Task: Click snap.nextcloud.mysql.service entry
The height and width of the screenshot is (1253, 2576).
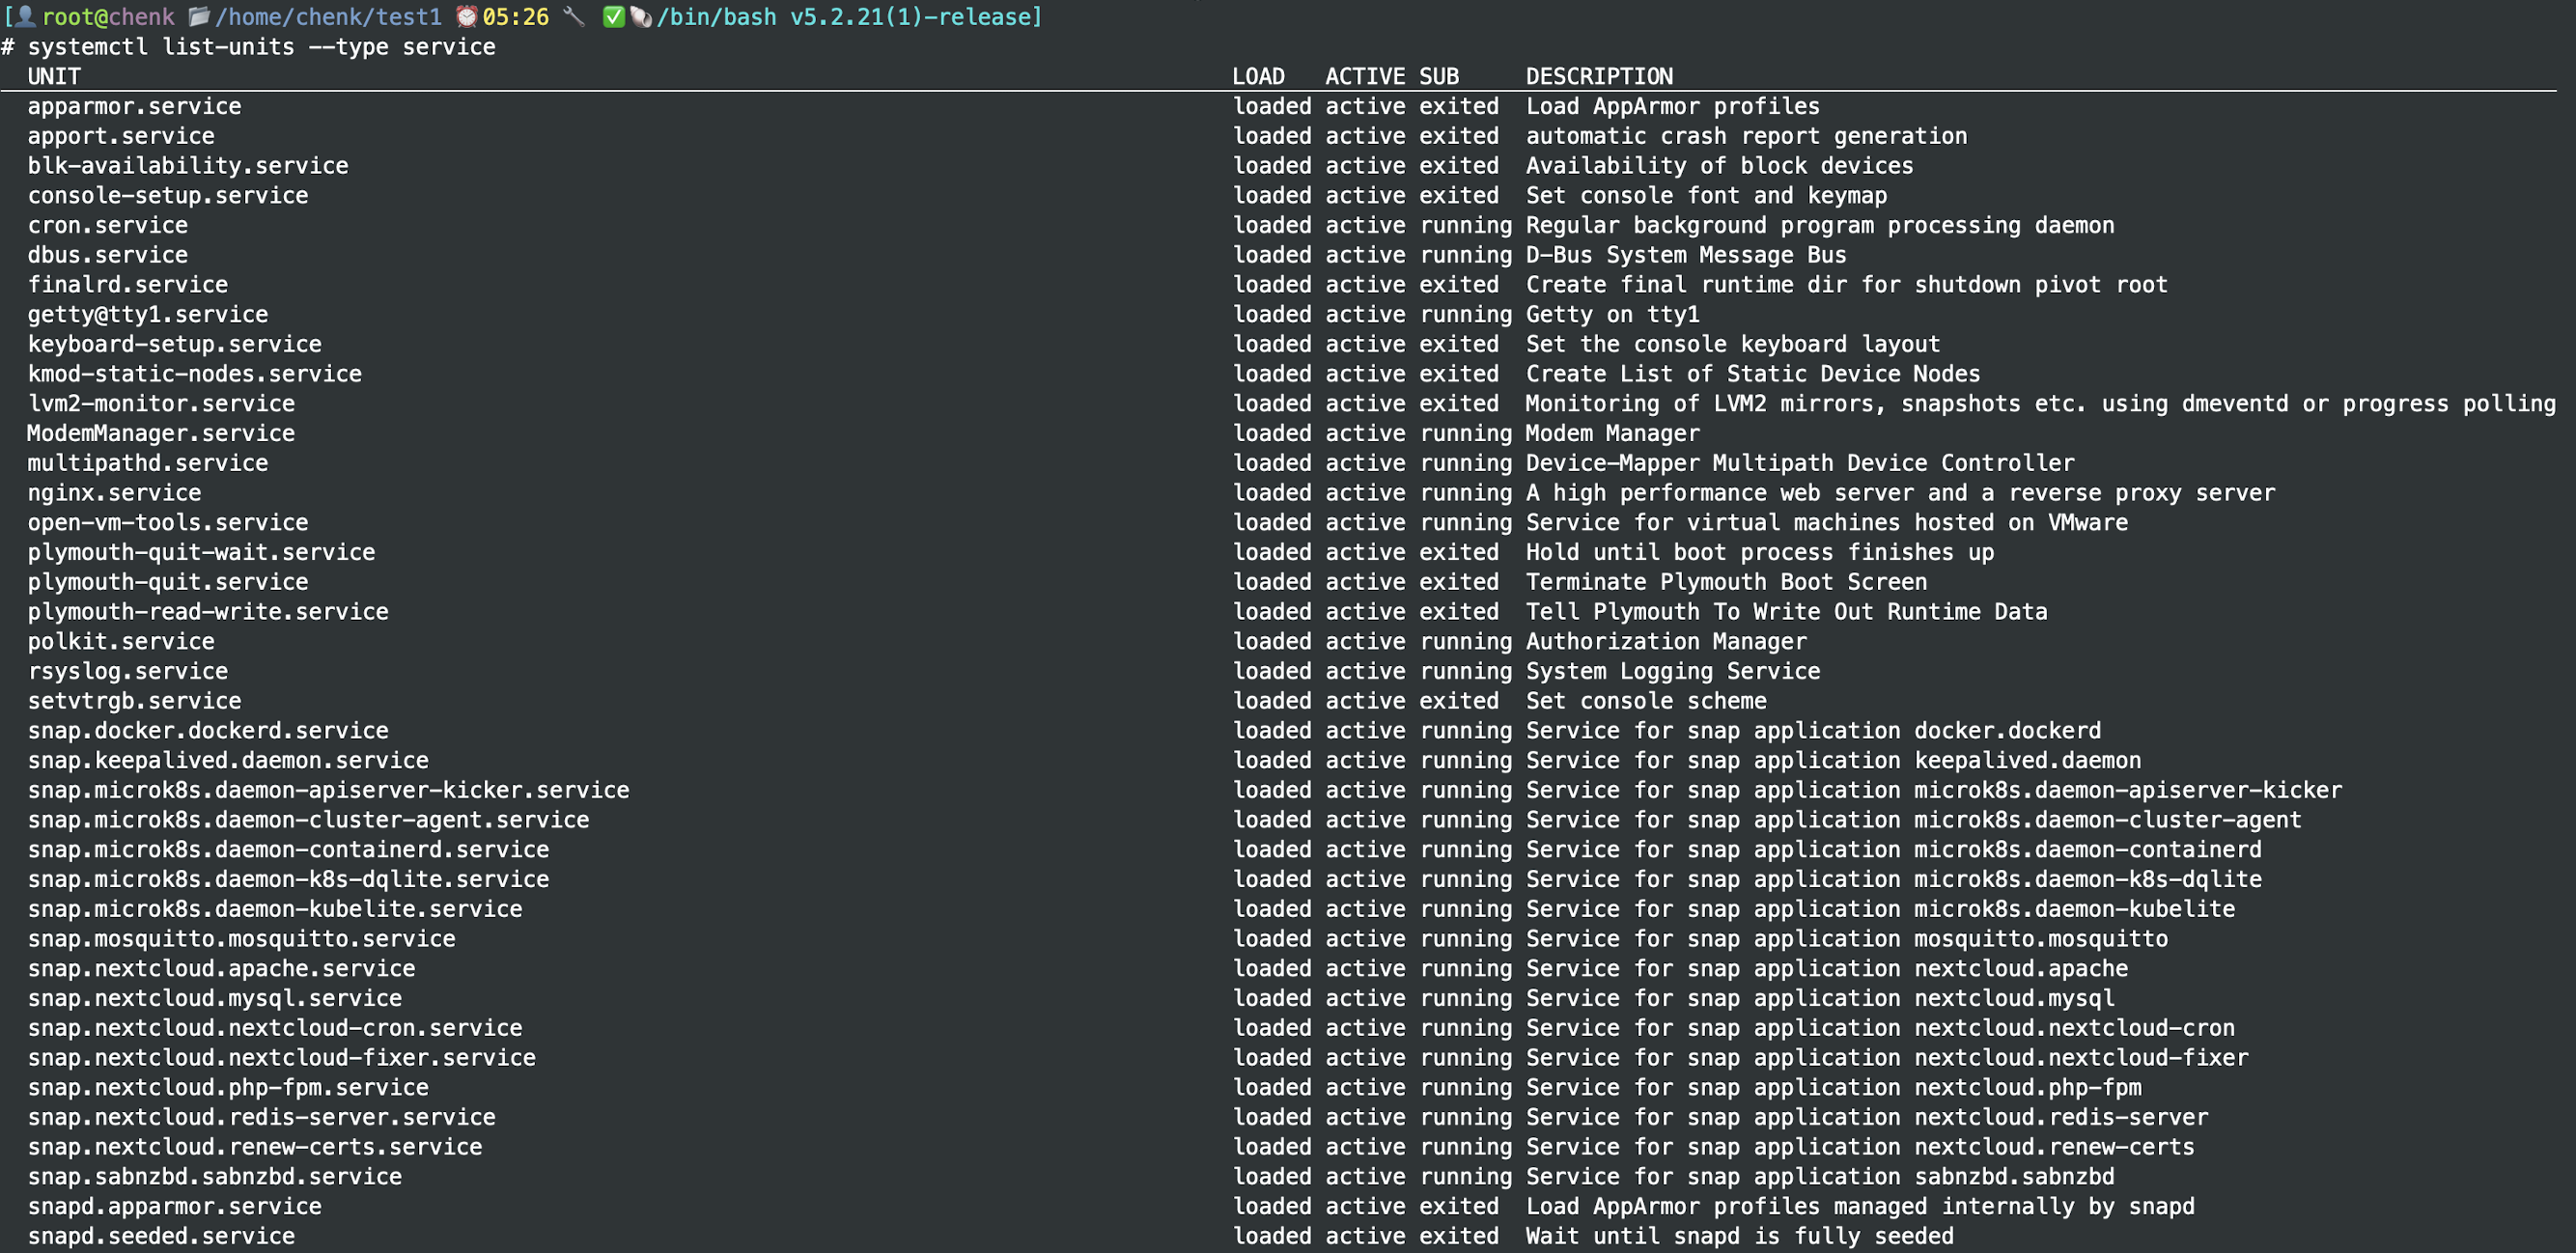Action: coord(214,998)
